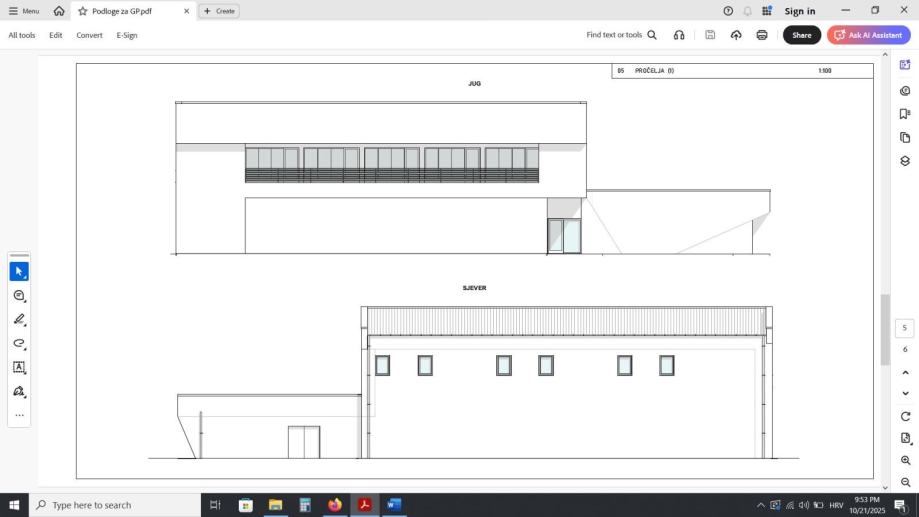The width and height of the screenshot is (919, 517).
Task: Zoom in on the document
Action: coord(905,461)
